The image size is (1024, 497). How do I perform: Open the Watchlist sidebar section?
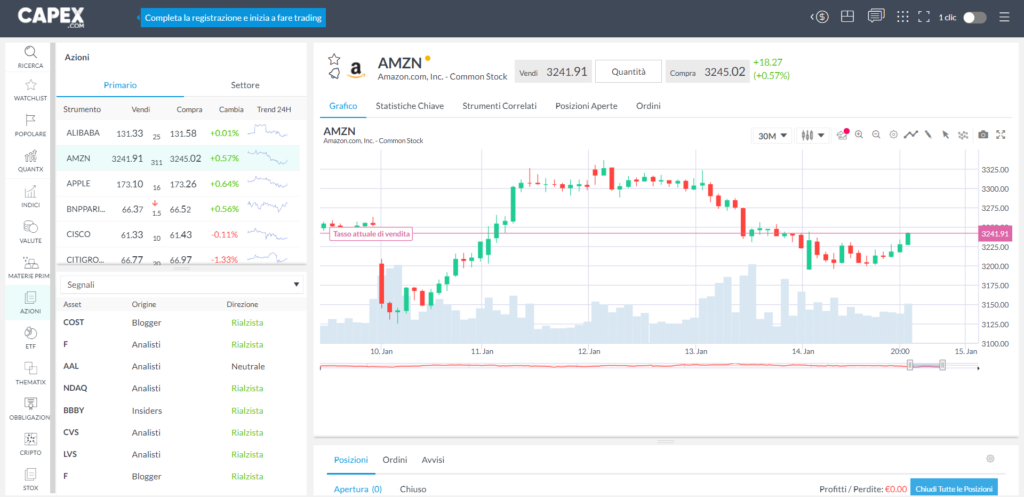point(31,90)
